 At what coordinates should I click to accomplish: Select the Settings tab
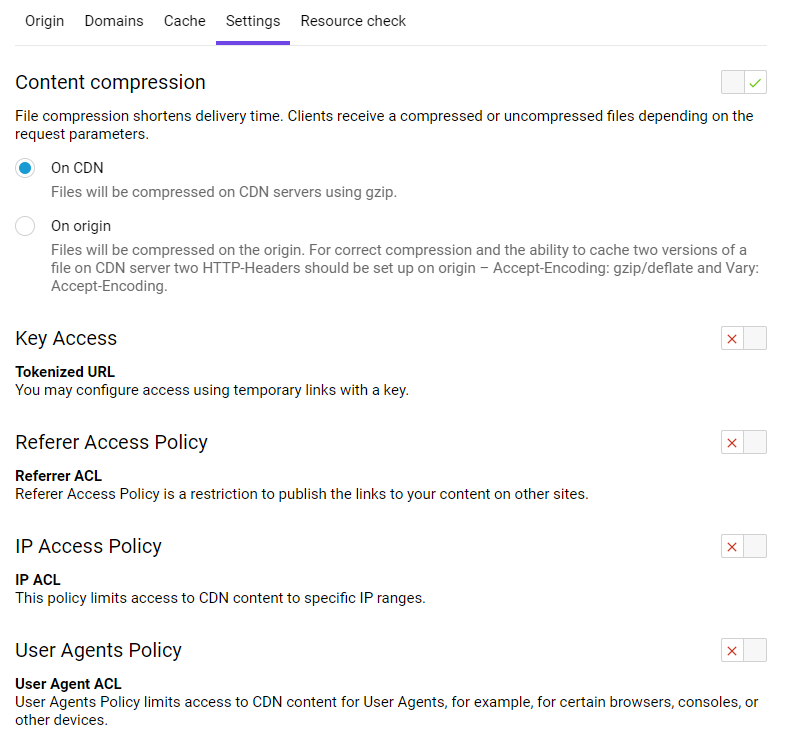pyautogui.click(x=253, y=21)
